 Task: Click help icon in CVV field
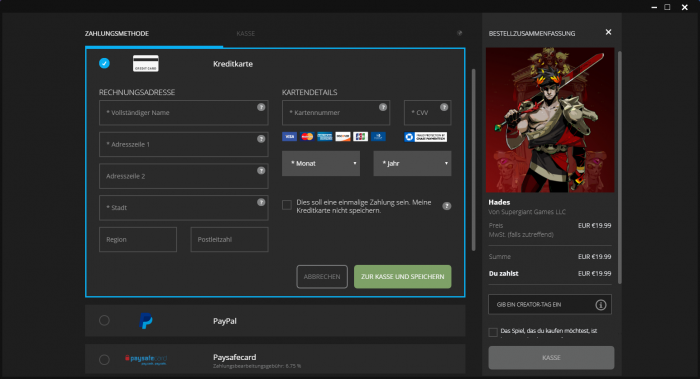444,107
